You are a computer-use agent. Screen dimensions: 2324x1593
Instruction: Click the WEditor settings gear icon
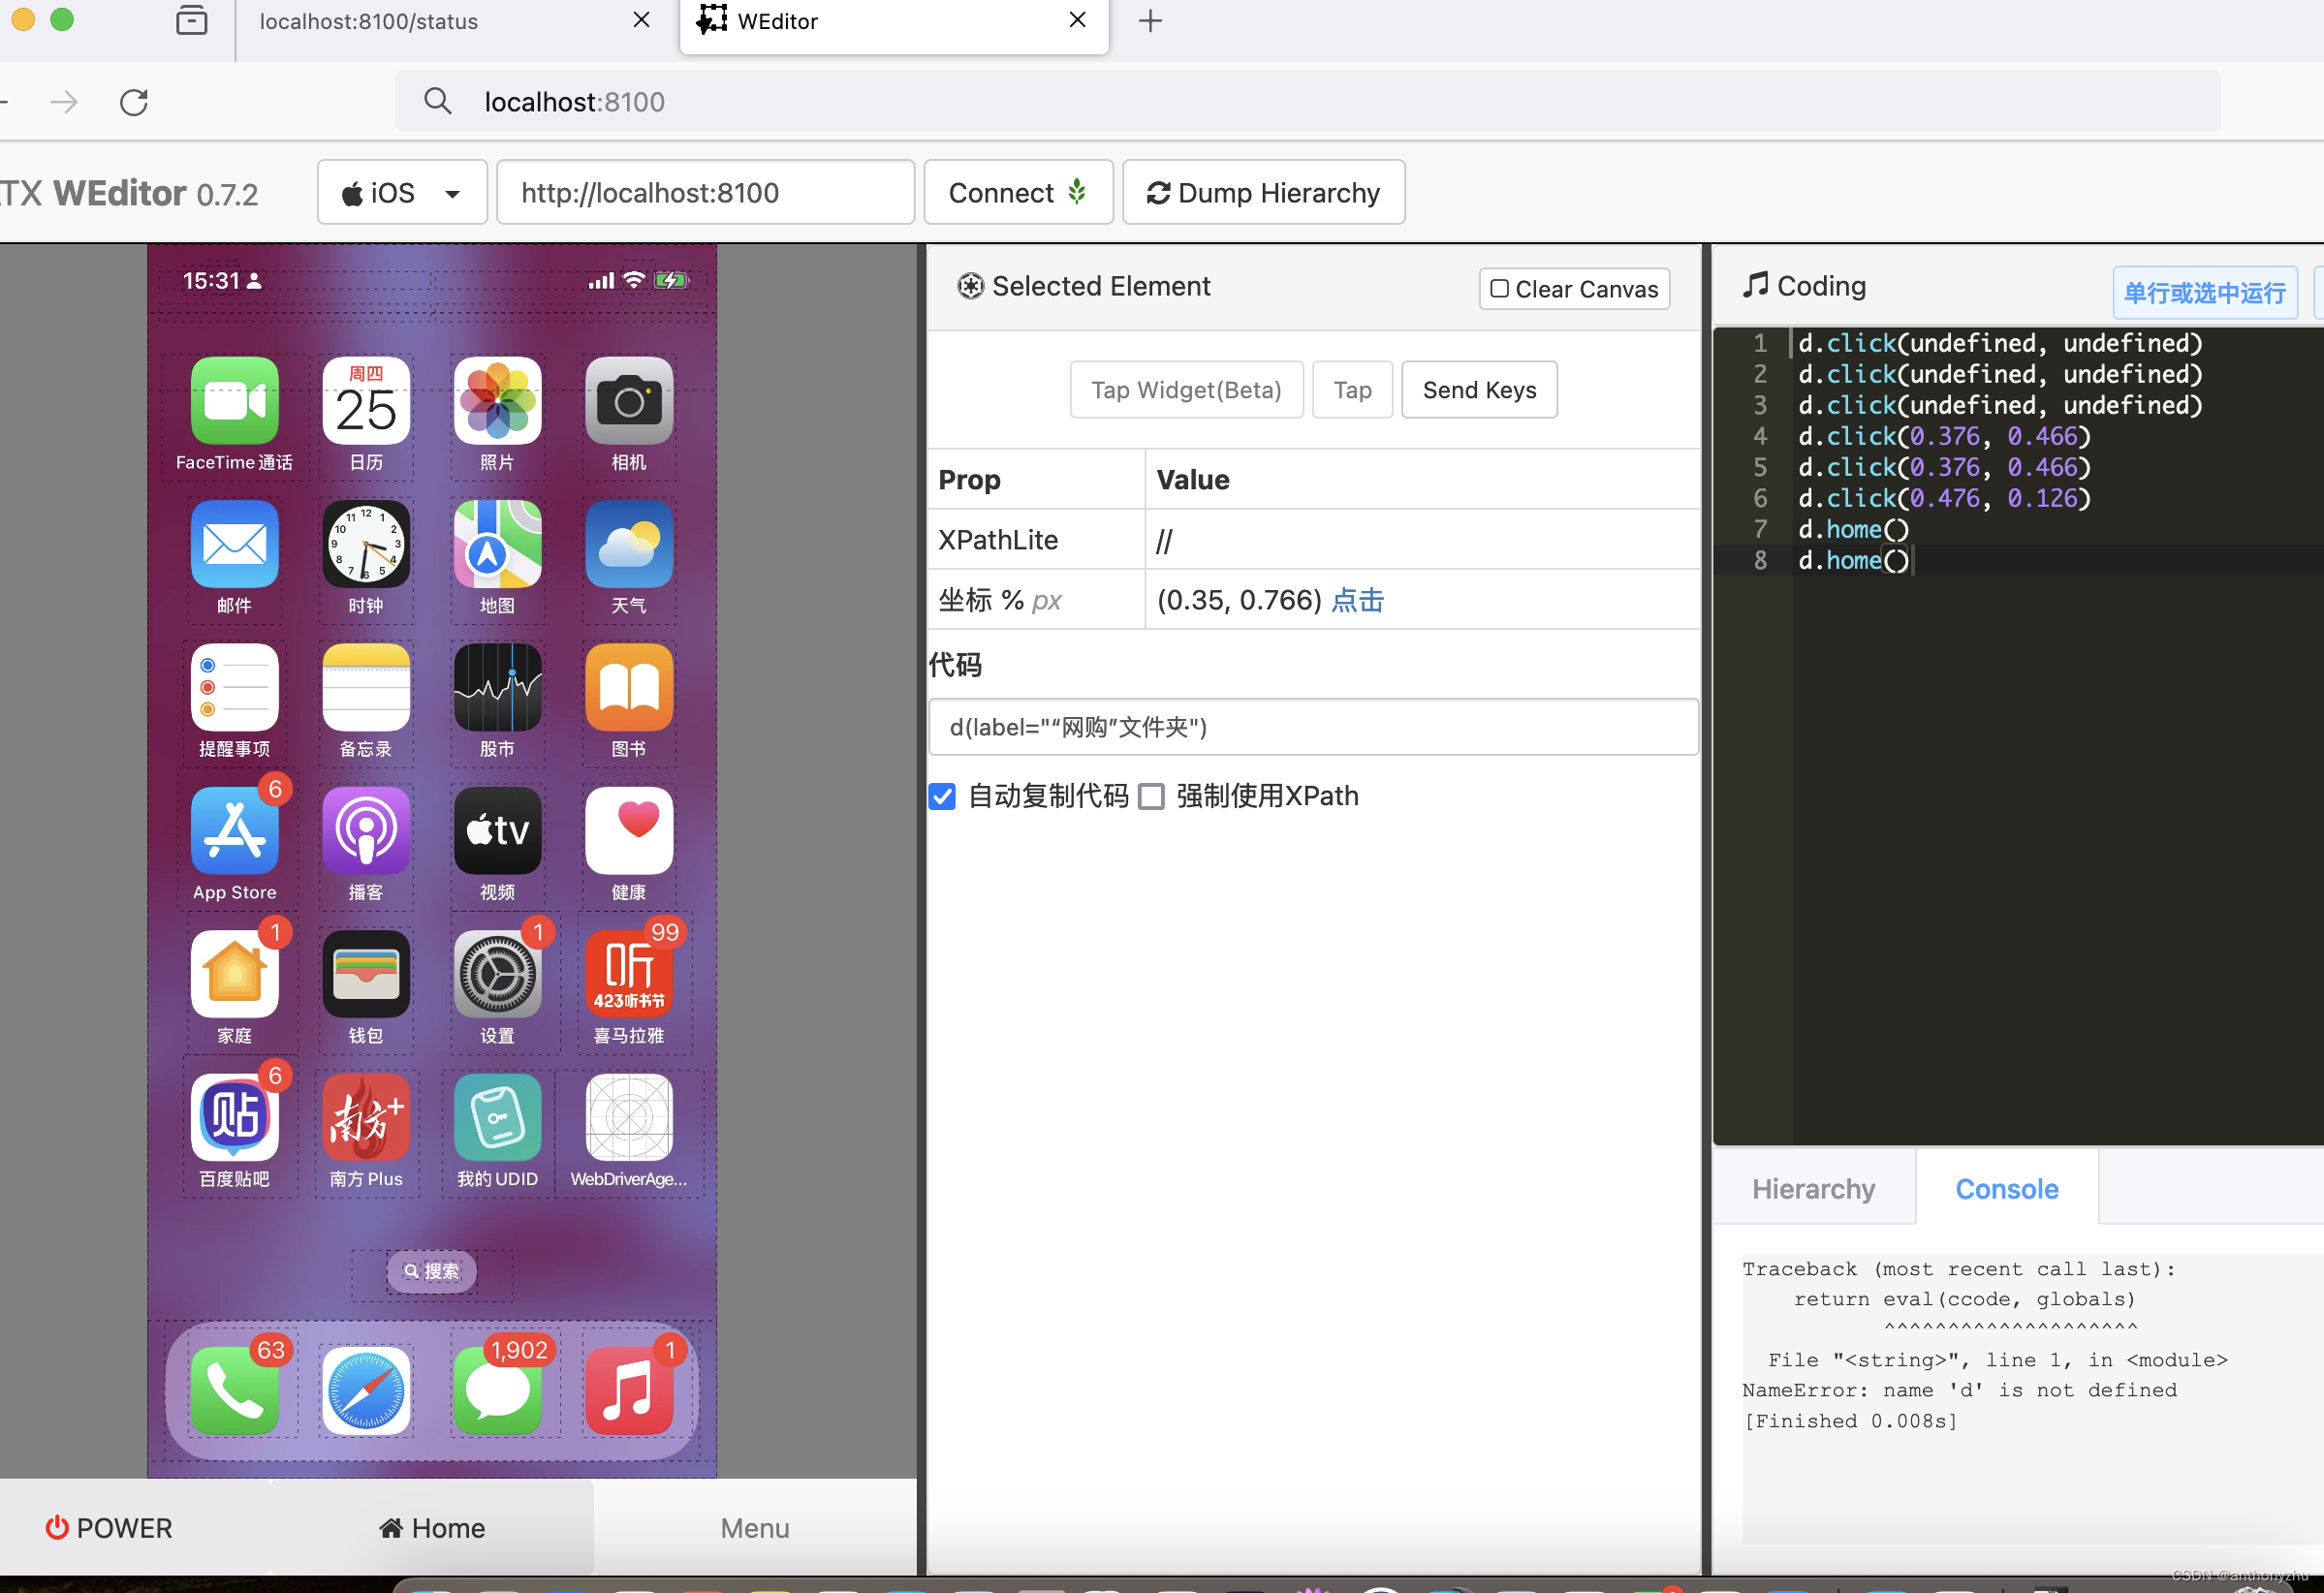968,286
